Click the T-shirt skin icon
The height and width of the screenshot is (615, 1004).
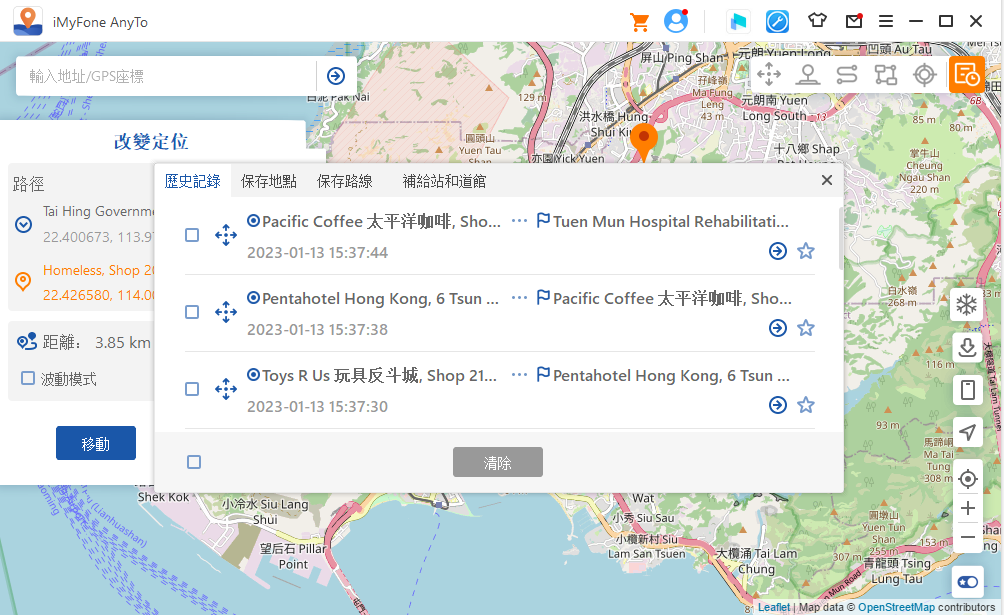pyautogui.click(x=817, y=21)
